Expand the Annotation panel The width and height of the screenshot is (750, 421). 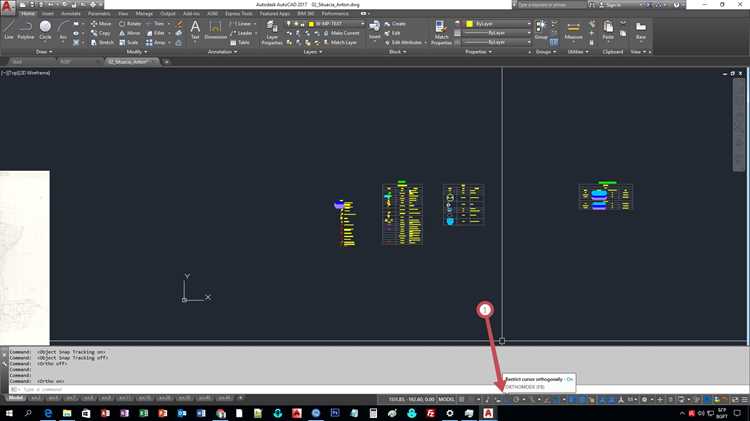click(x=222, y=52)
